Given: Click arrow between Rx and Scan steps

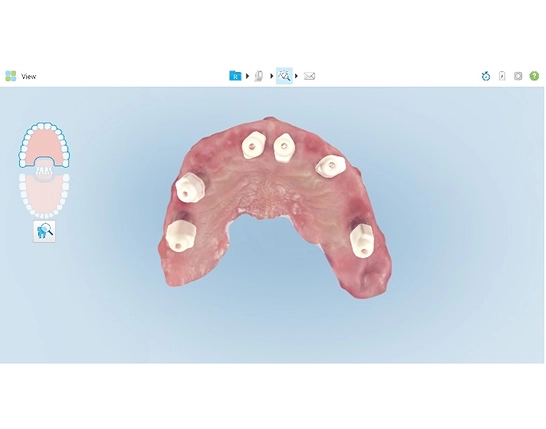Looking at the screenshot, I should (x=247, y=76).
